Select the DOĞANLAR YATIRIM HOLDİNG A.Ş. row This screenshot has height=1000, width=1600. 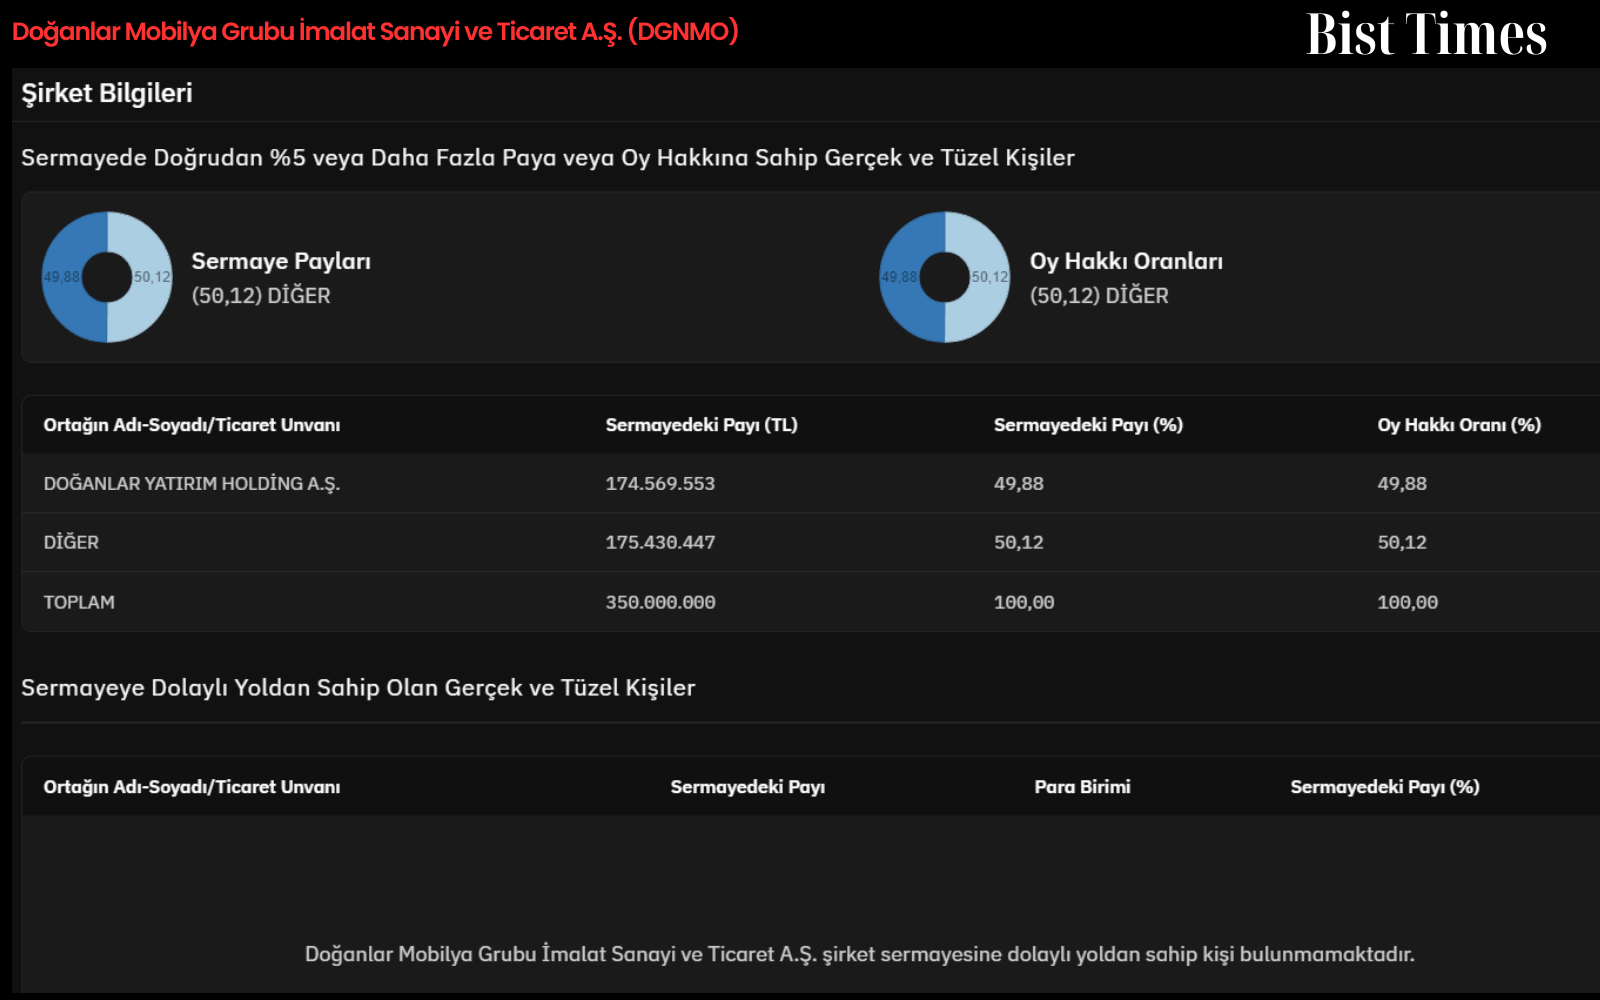810,483
